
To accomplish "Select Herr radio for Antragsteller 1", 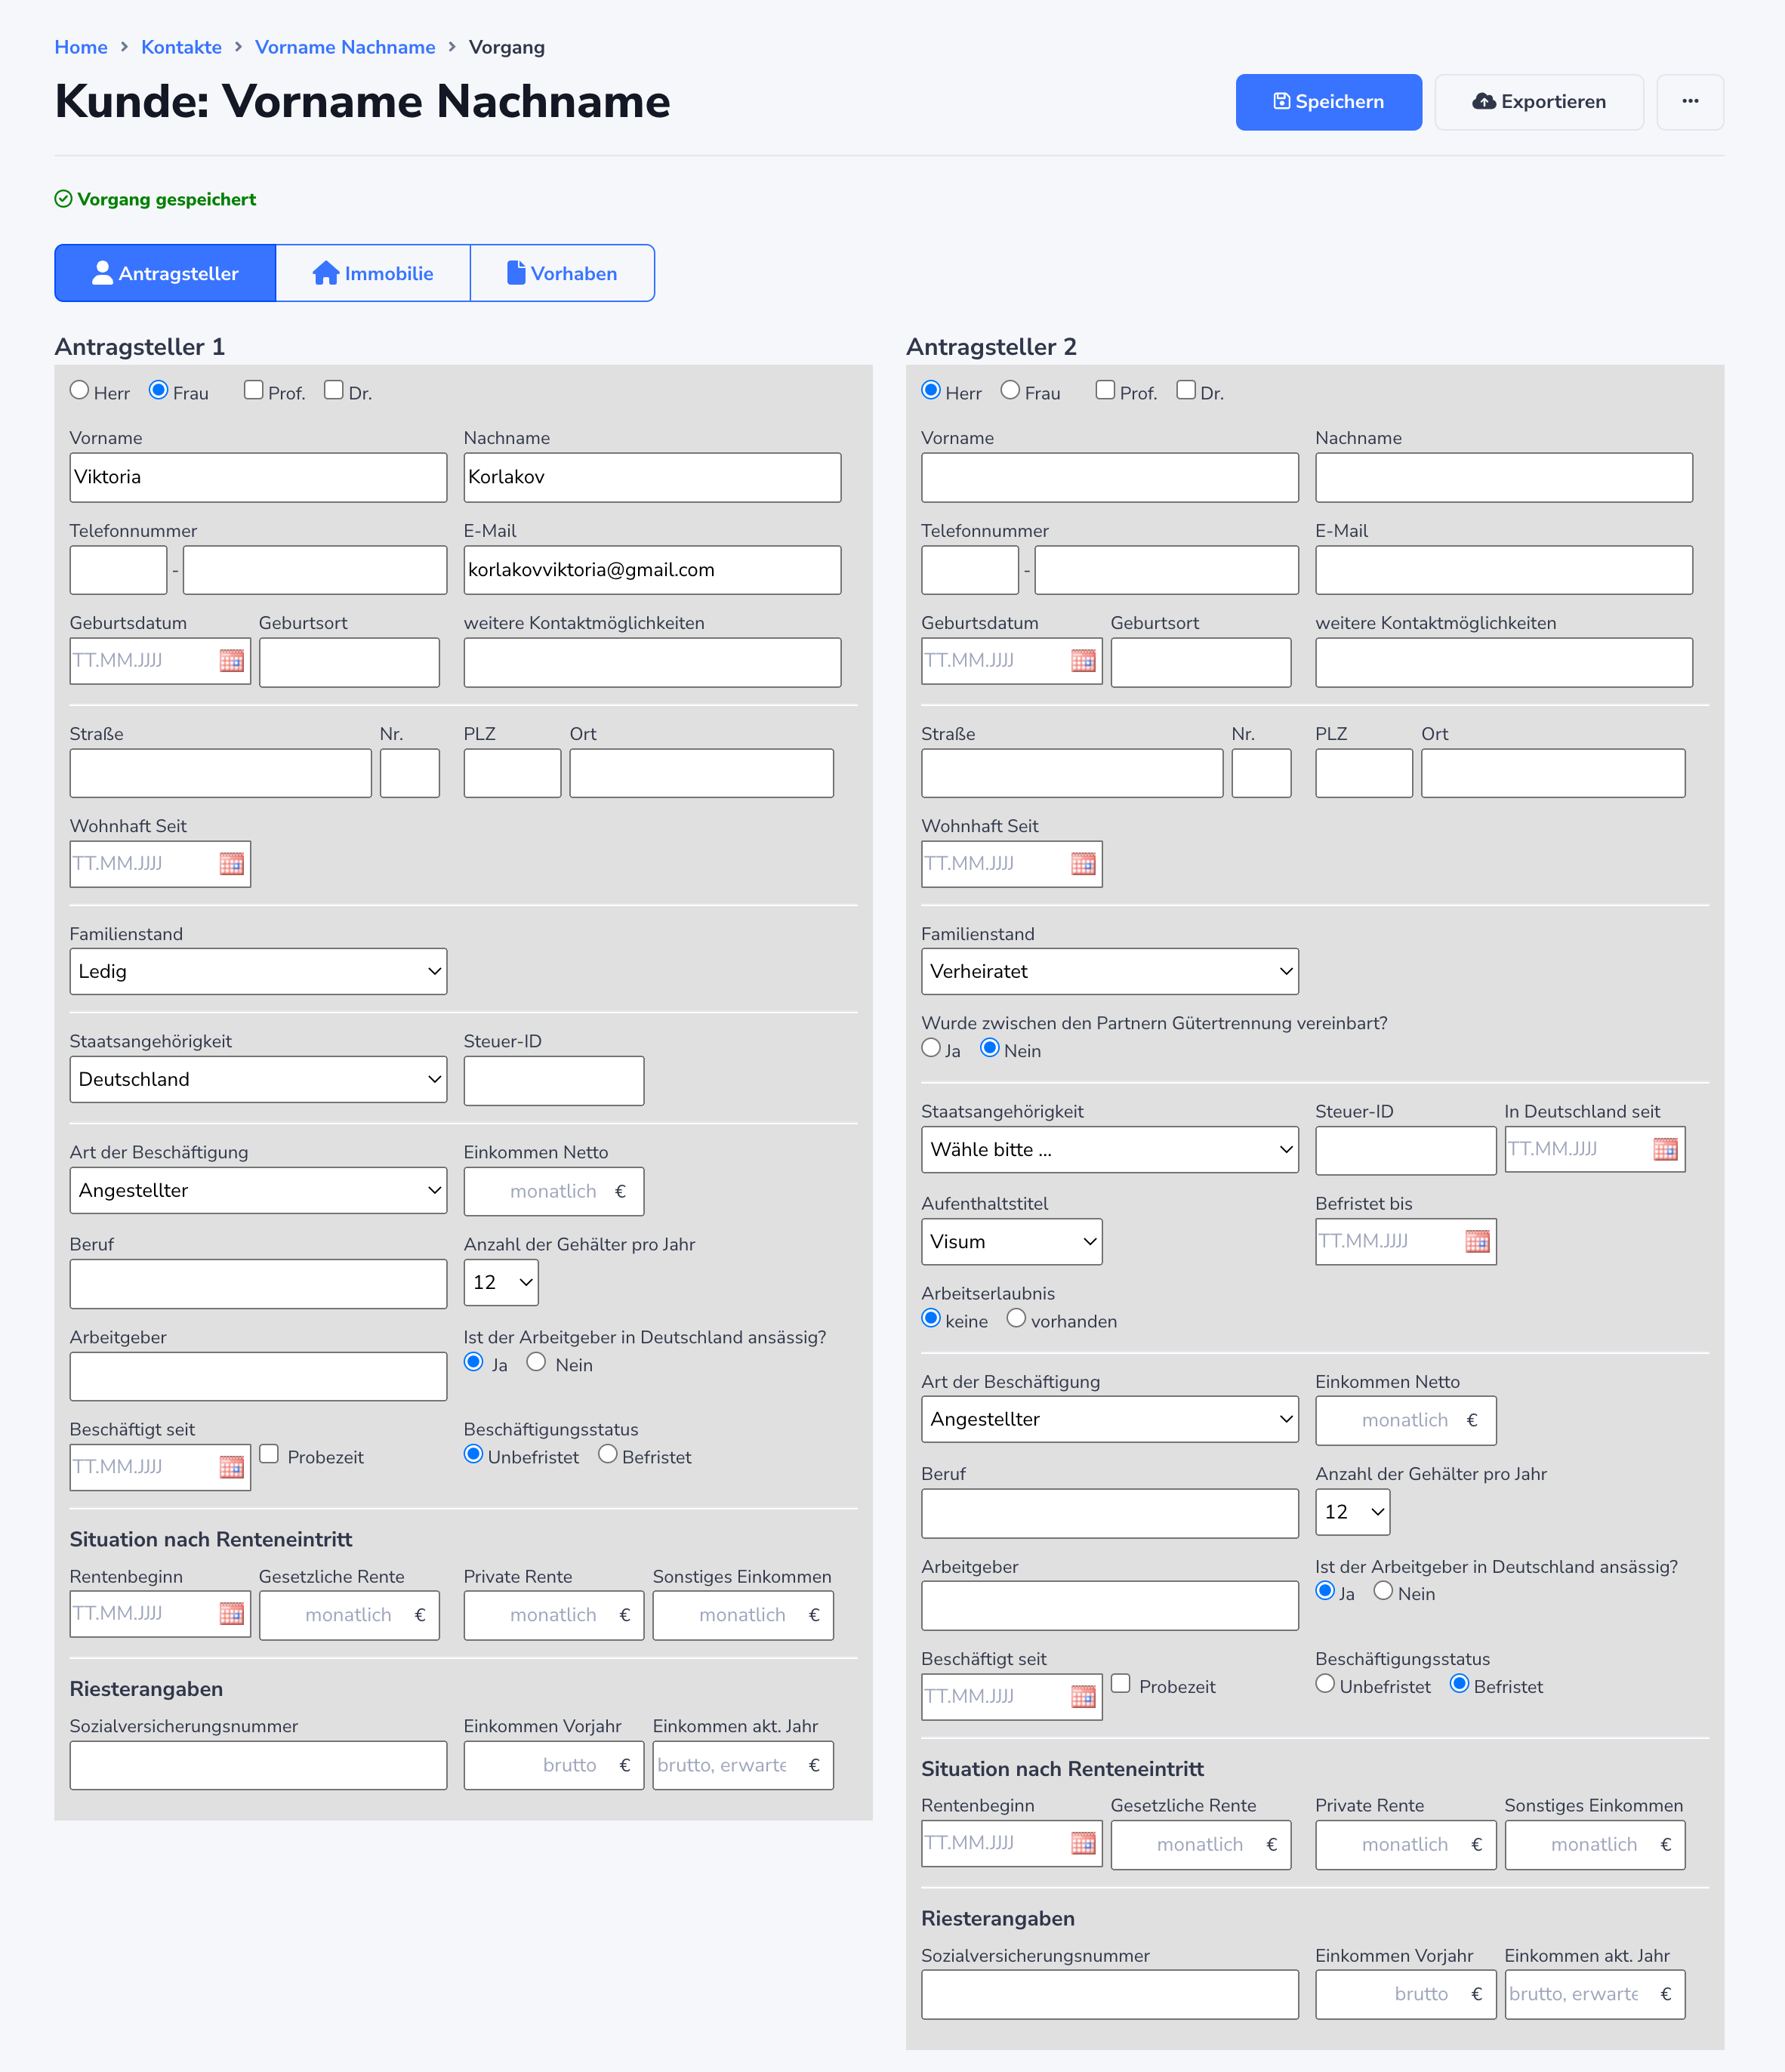I will tap(80, 391).
